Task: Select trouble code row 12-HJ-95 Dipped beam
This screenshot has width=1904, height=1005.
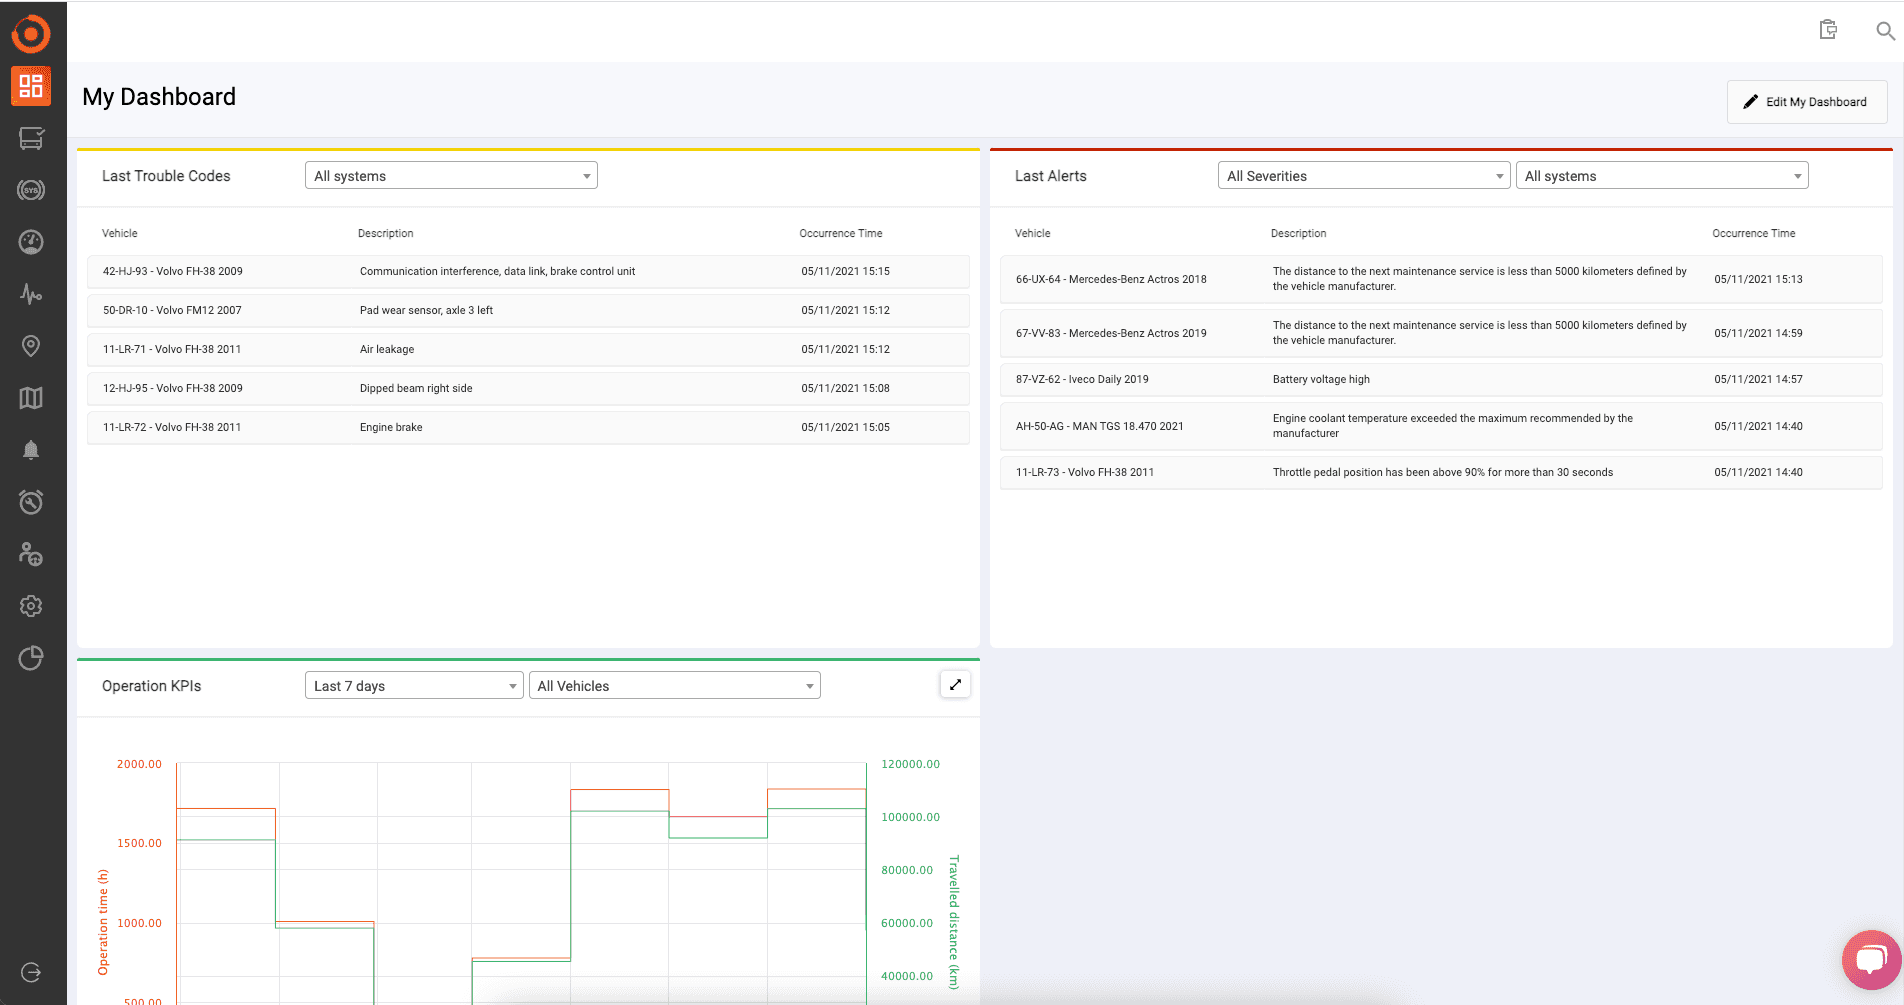Action: (x=528, y=388)
